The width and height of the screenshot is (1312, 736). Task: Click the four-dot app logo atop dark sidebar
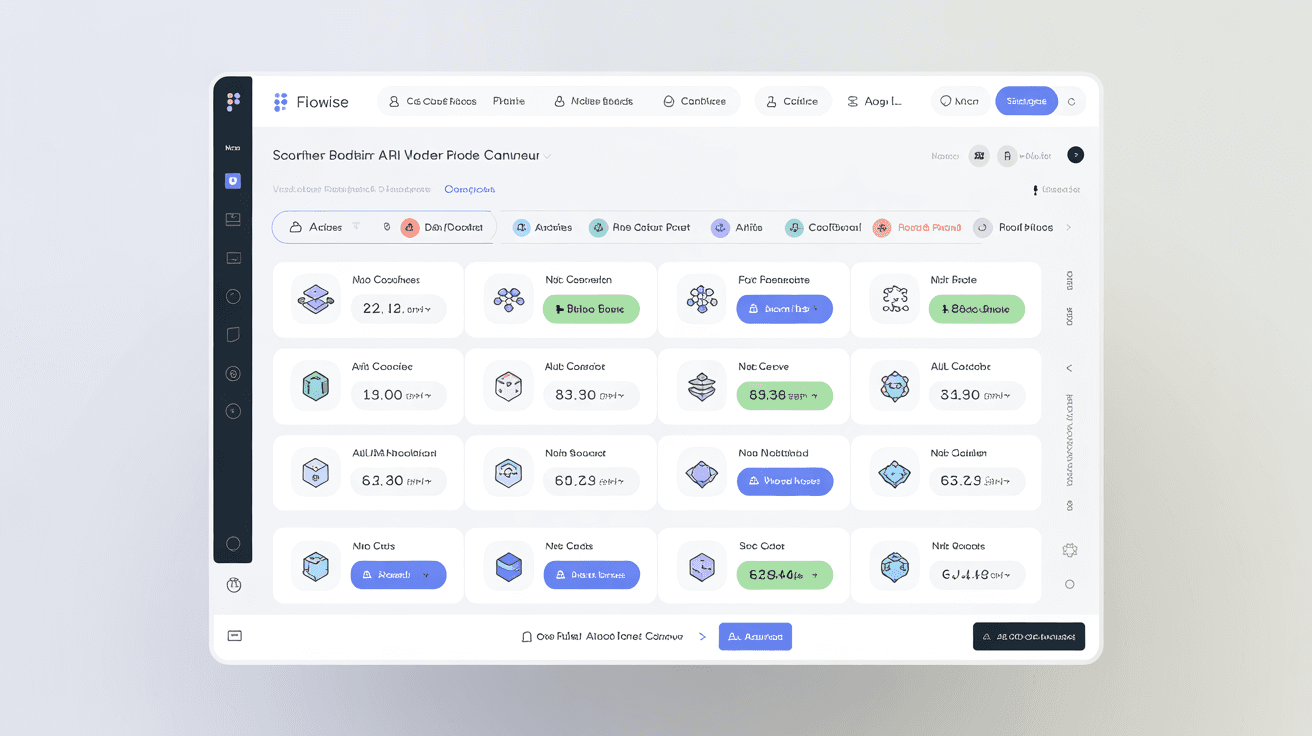[233, 101]
